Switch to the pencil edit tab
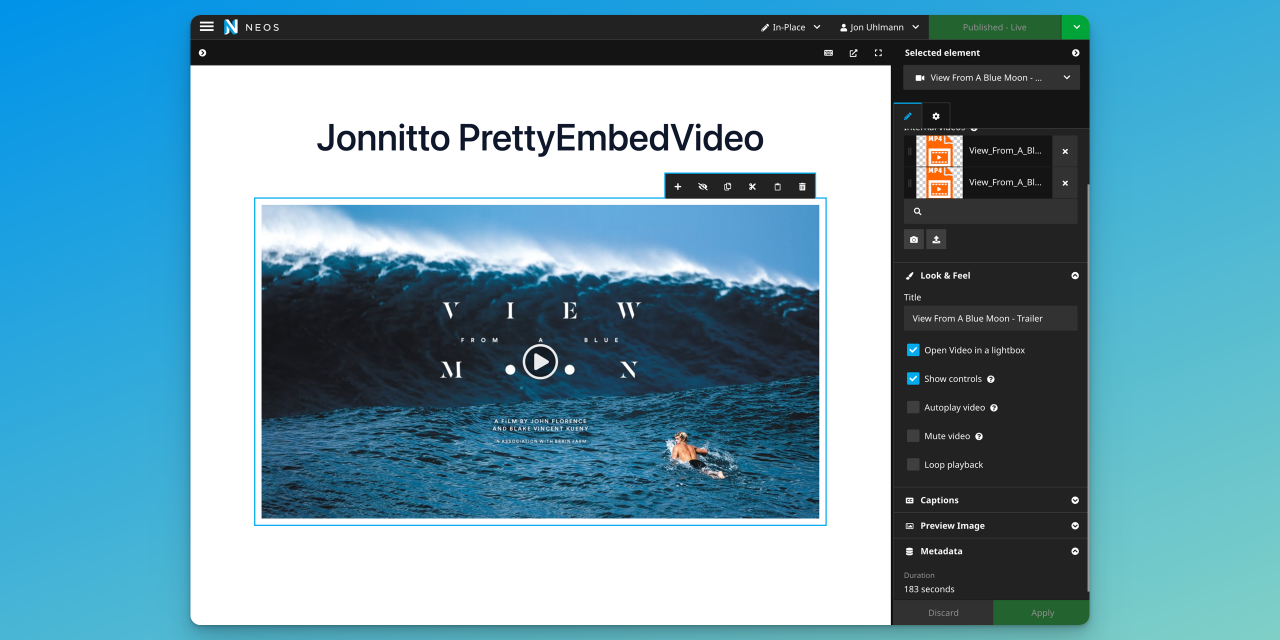Viewport: 1280px width, 640px height. click(908, 116)
